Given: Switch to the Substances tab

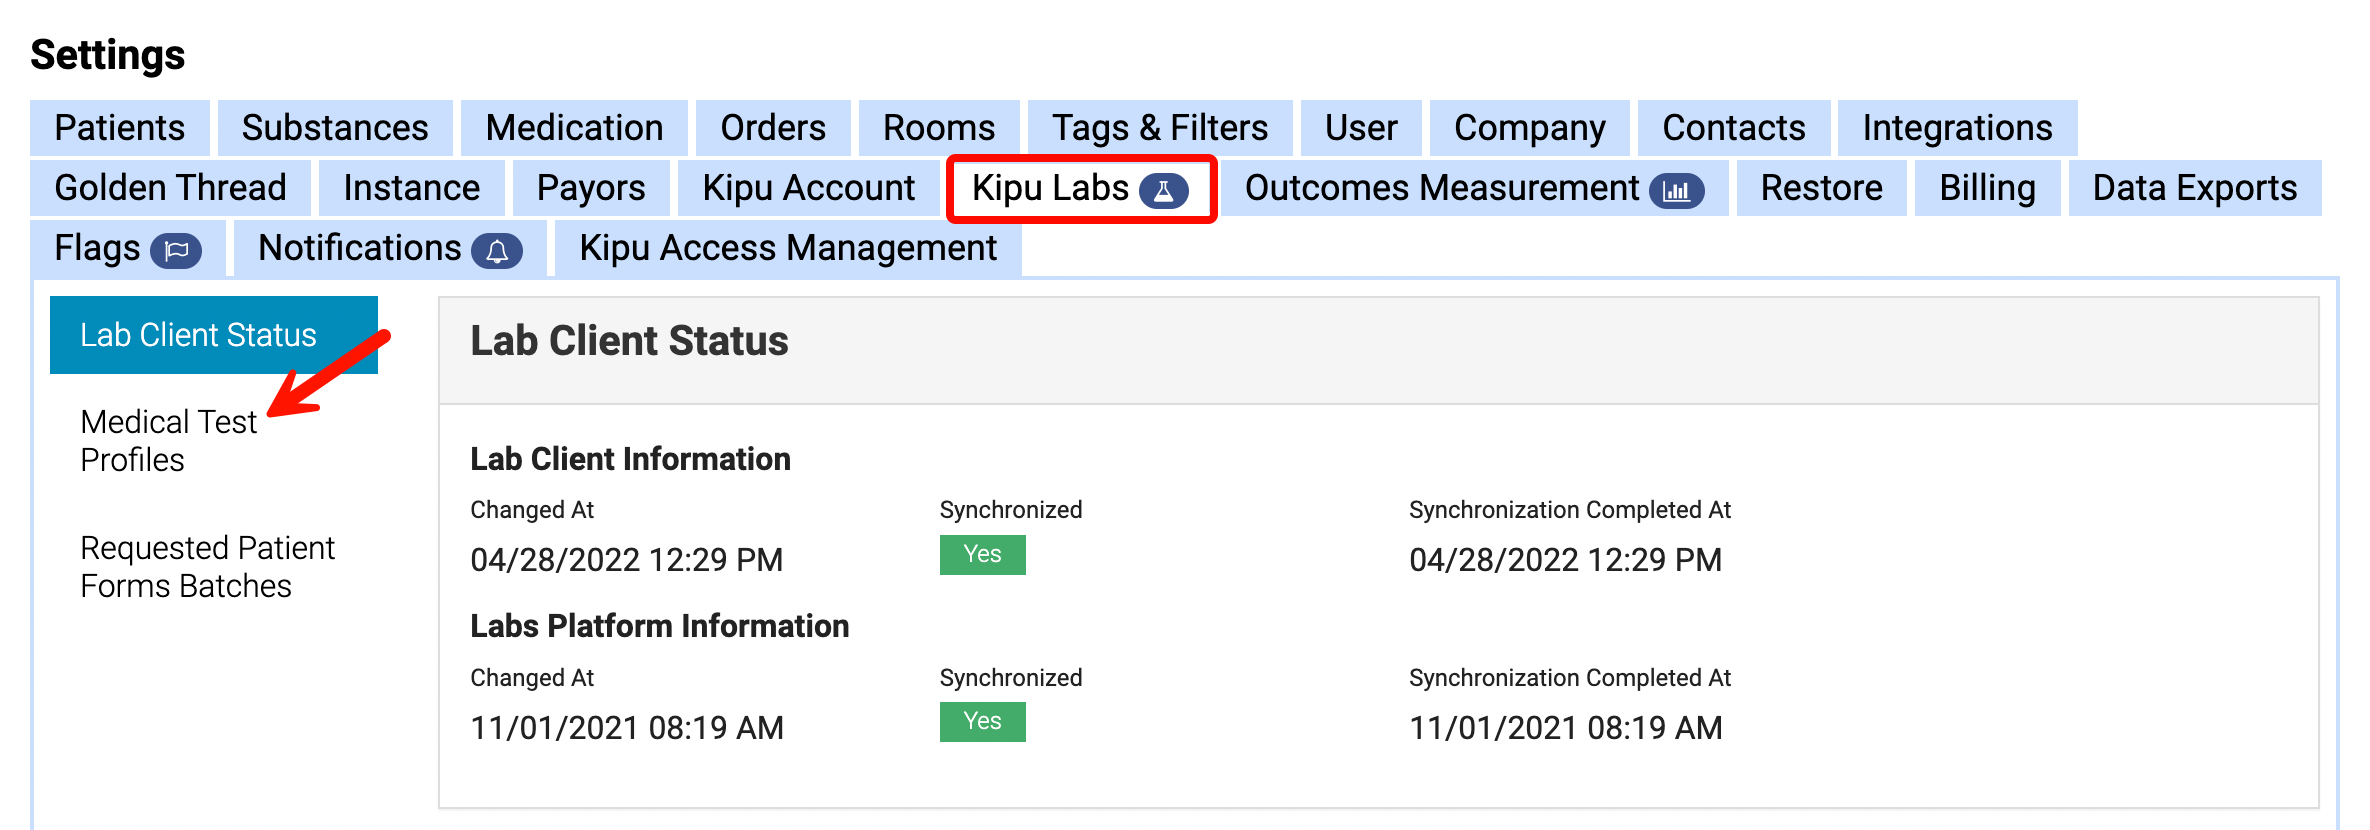Looking at the screenshot, I should click(x=335, y=128).
